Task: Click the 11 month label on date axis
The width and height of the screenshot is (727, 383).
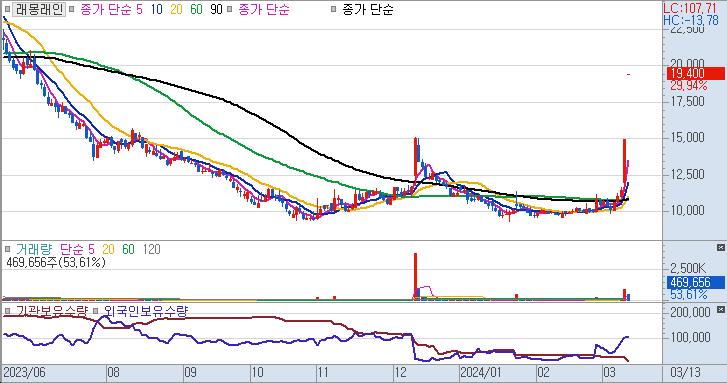Action: coord(322,372)
